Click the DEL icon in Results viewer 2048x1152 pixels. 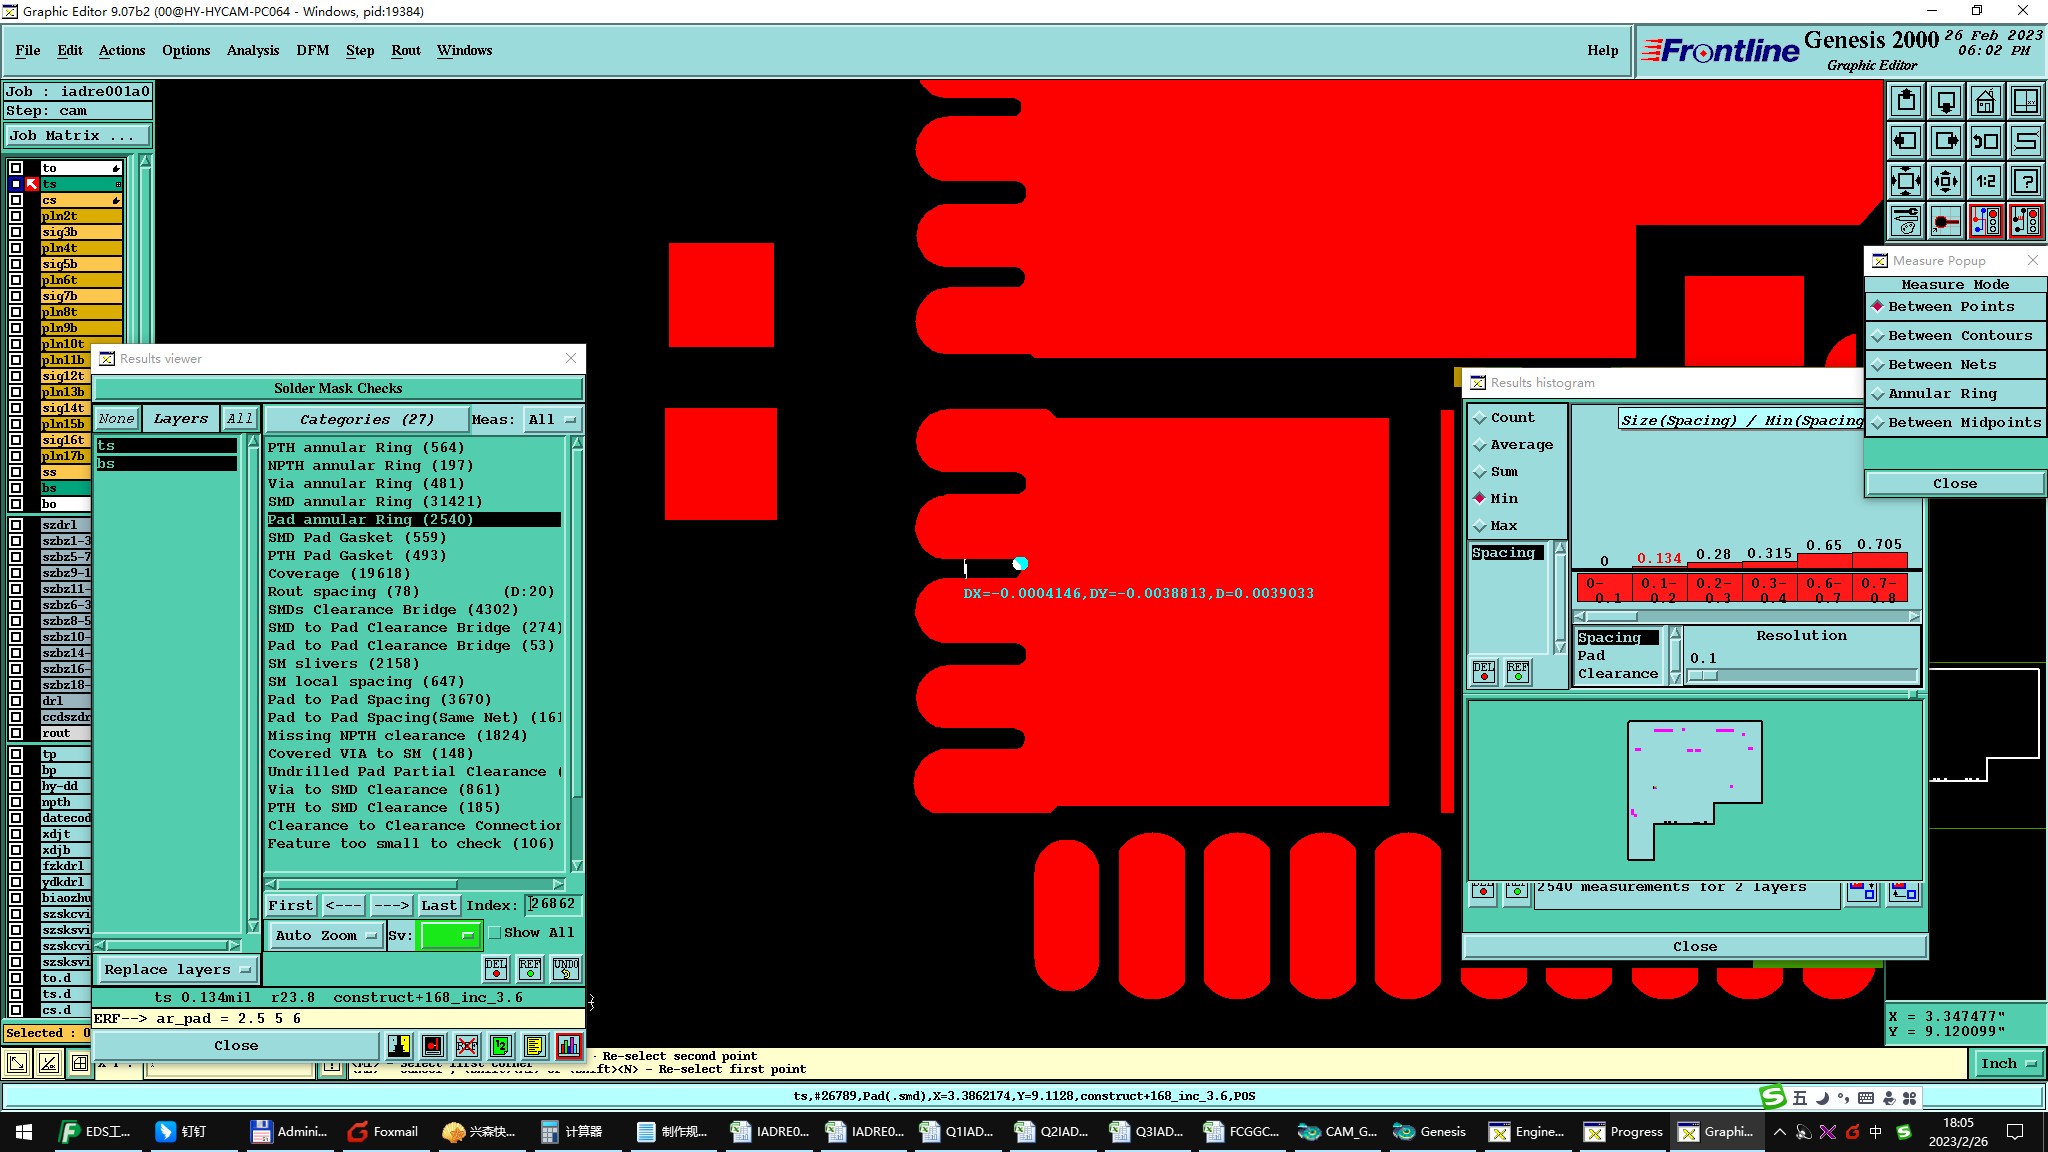tap(495, 968)
